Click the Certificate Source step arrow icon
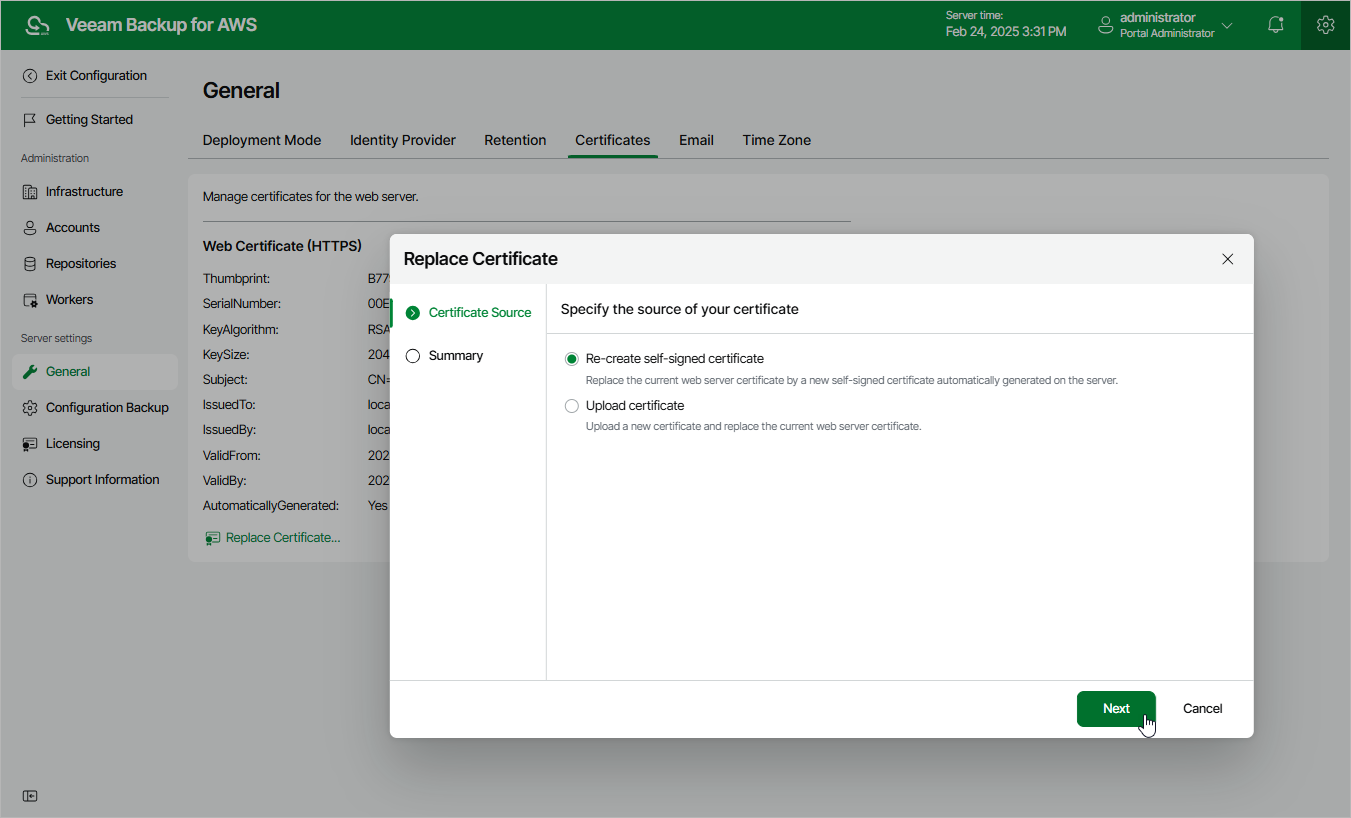 (x=413, y=313)
